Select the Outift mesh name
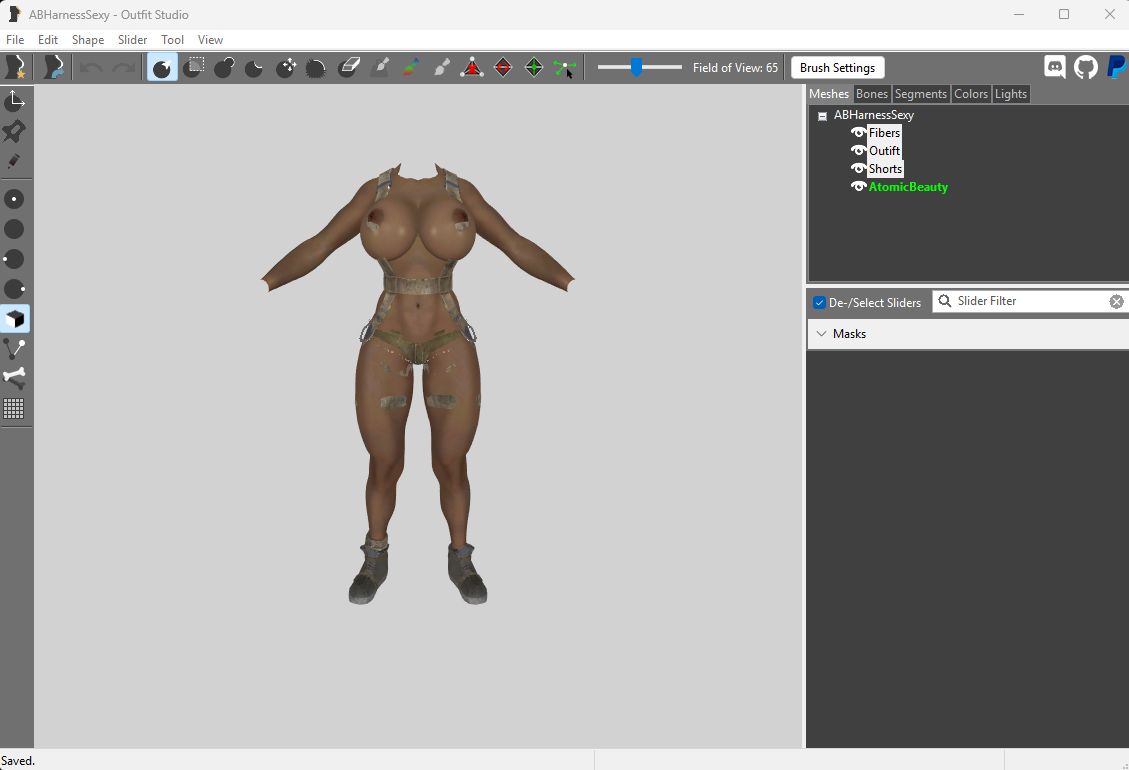Screen dimensions: 1129x770 (x=884, y=151)
